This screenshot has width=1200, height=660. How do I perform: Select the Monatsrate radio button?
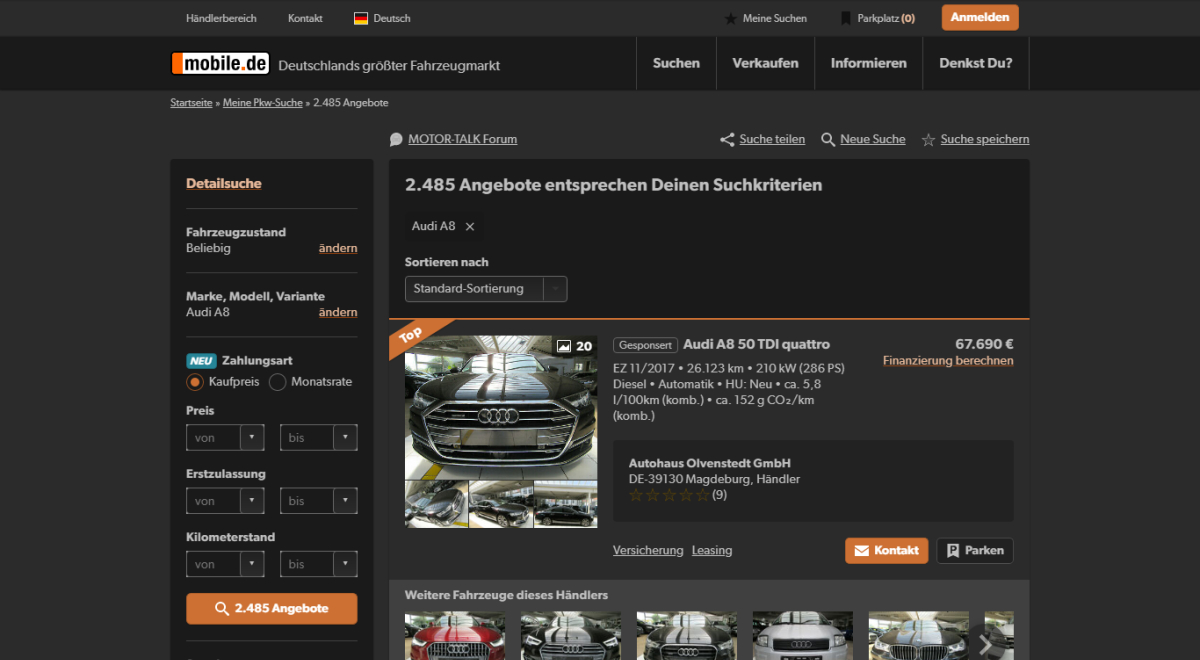(x=277, y=382)
